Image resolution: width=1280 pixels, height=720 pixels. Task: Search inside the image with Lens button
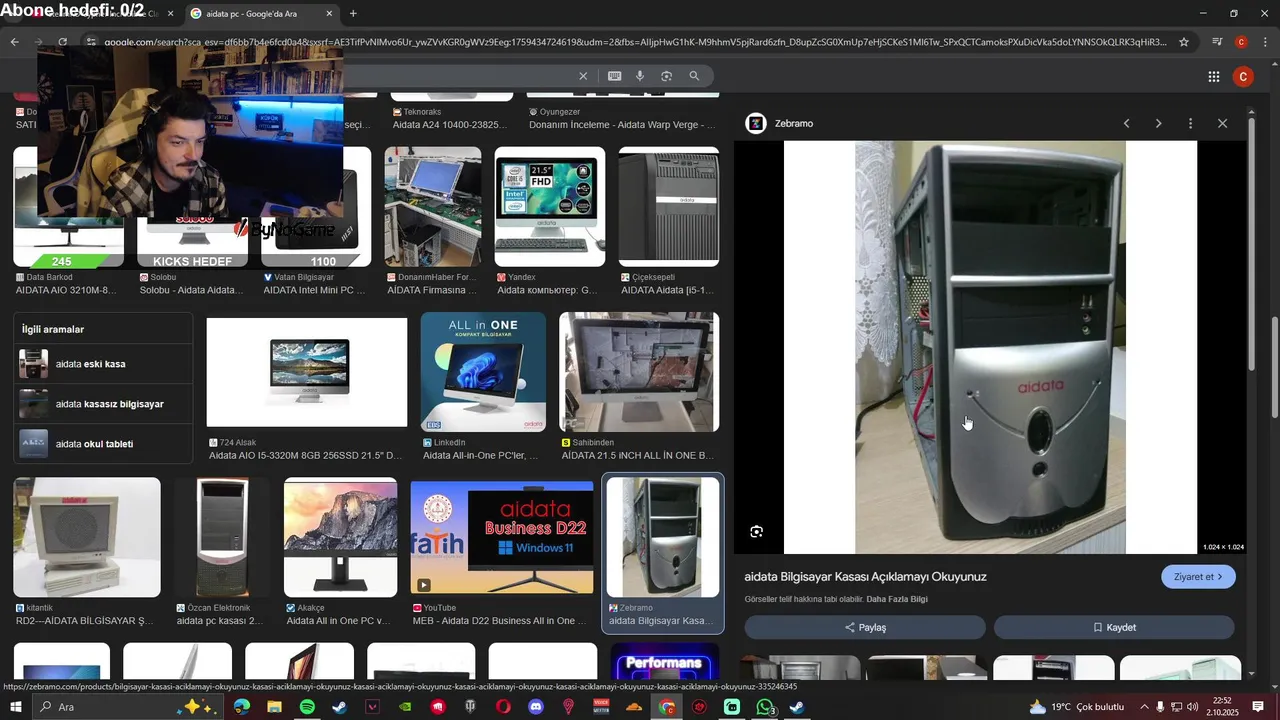(757, 532)
